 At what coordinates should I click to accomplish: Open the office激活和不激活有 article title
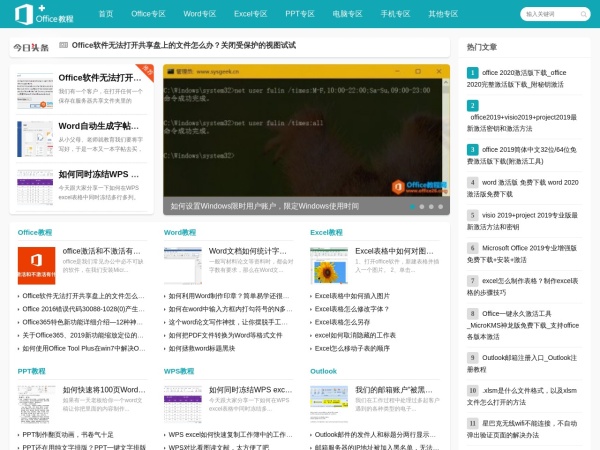[x=101, y=251]
